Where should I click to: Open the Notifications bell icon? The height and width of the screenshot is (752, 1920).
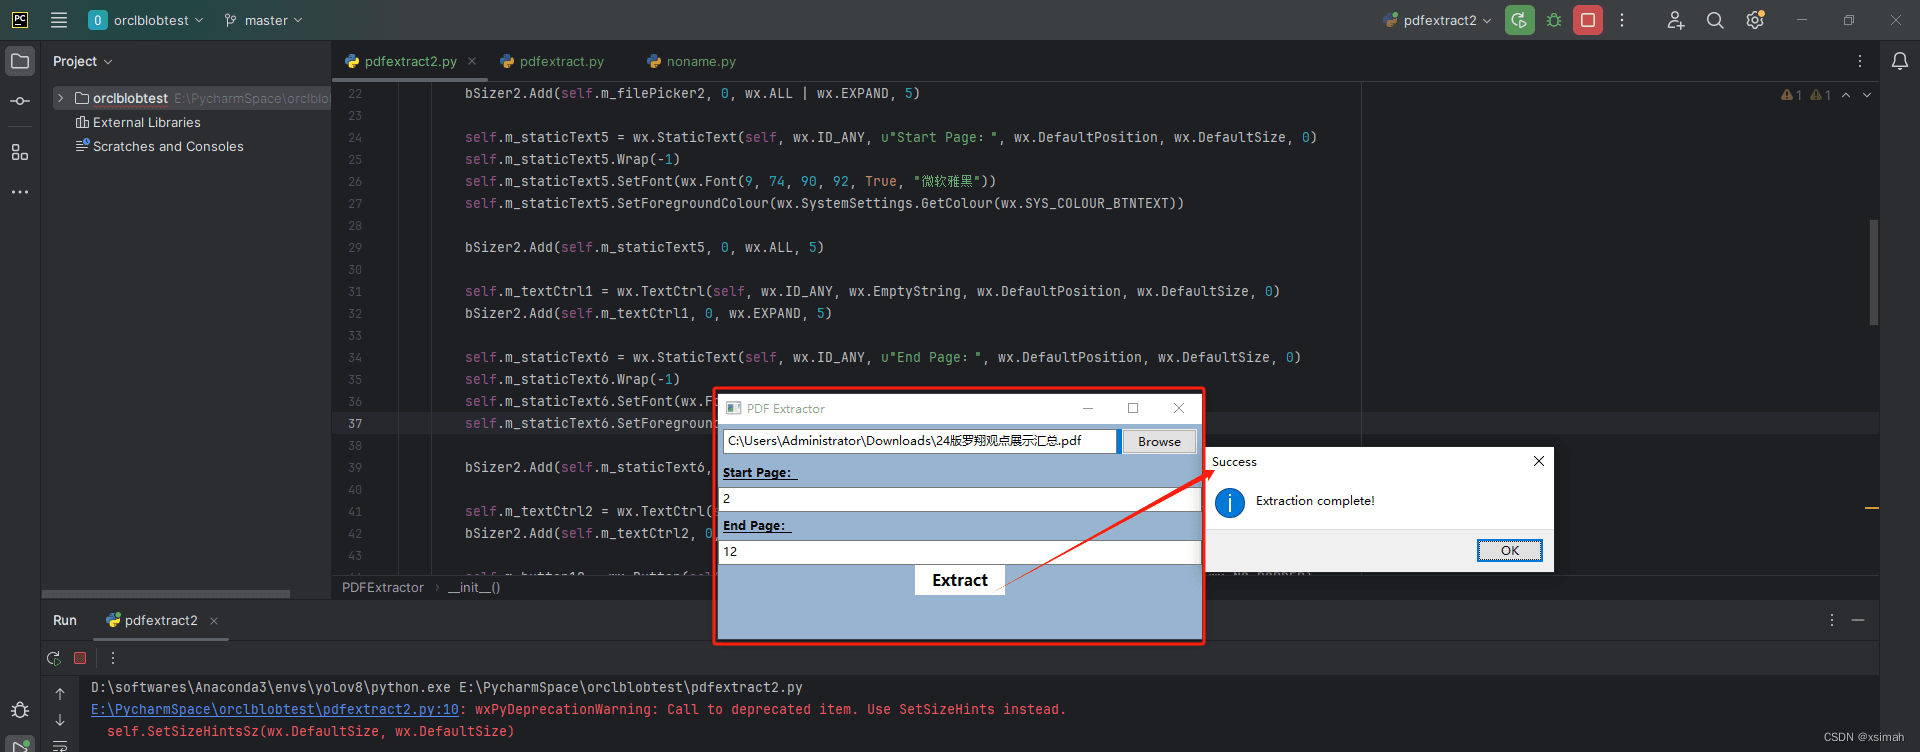tap(1899, 61)
